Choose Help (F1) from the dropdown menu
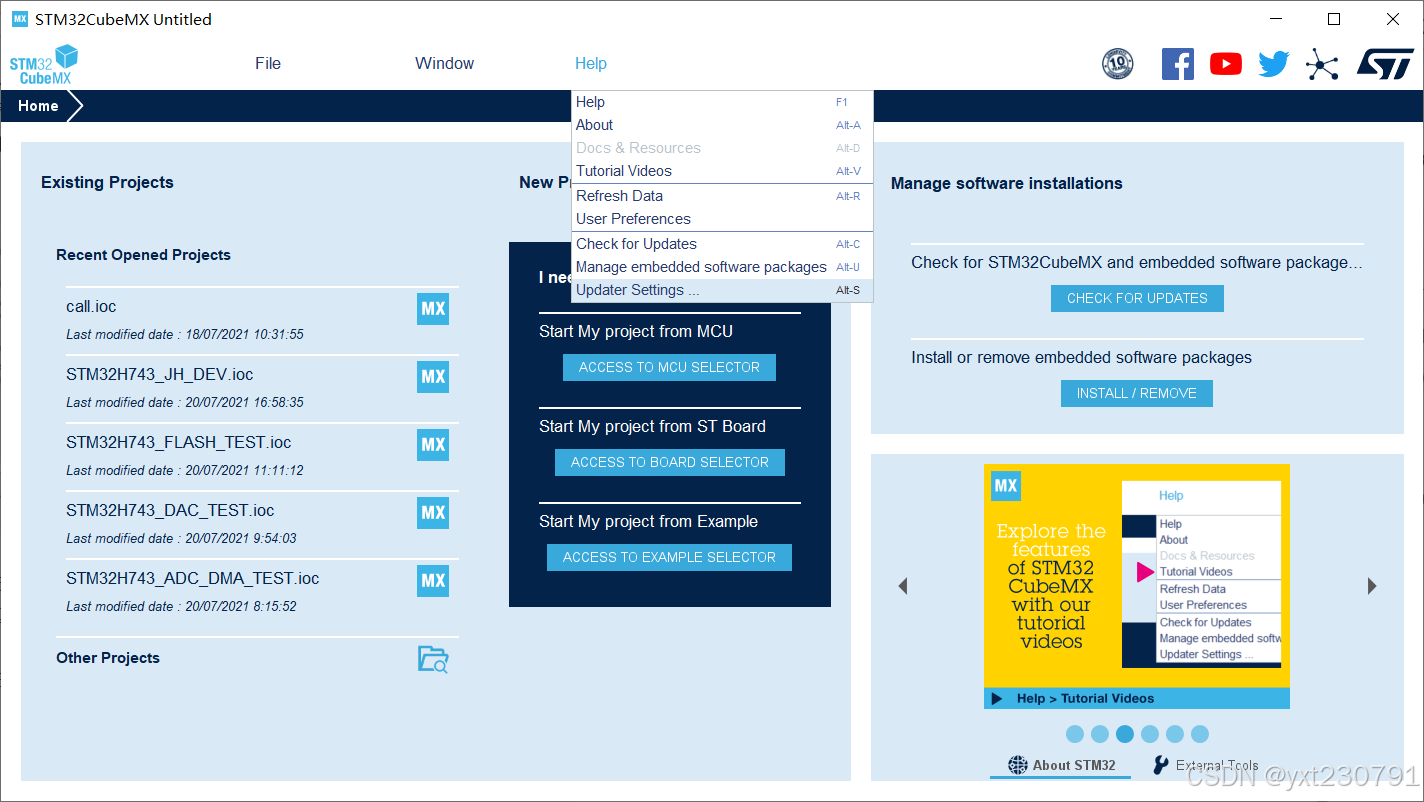The height and width of the screenshot is (802, 1424). point(722,102)
